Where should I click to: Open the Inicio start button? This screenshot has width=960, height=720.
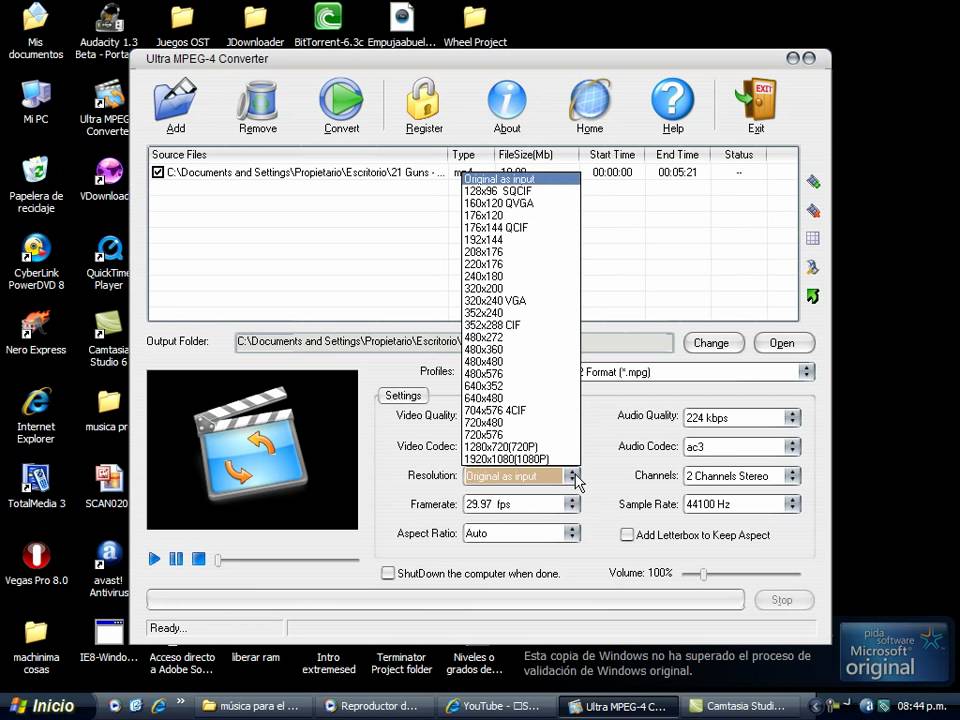[46, 706]
